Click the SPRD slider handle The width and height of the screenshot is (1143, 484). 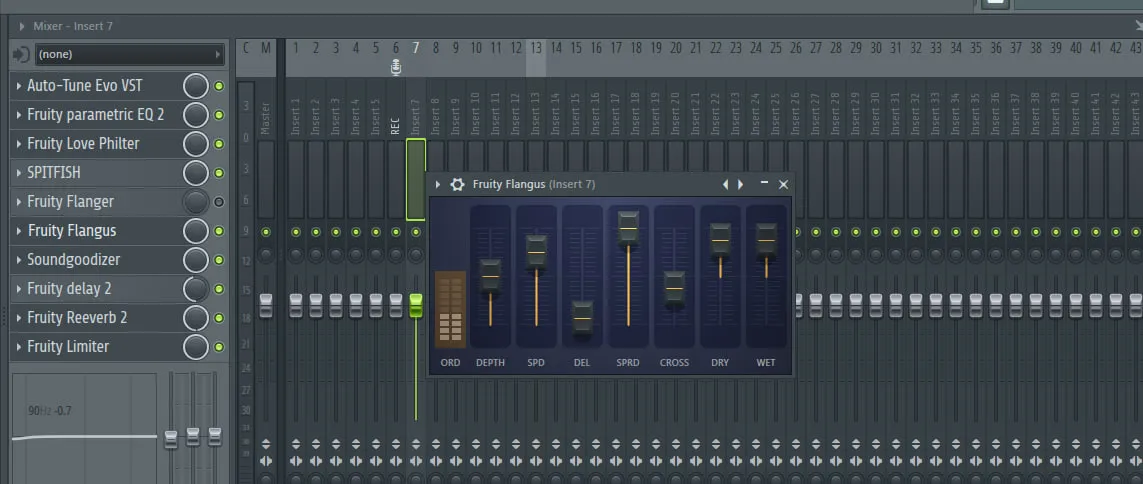point(628,228)
